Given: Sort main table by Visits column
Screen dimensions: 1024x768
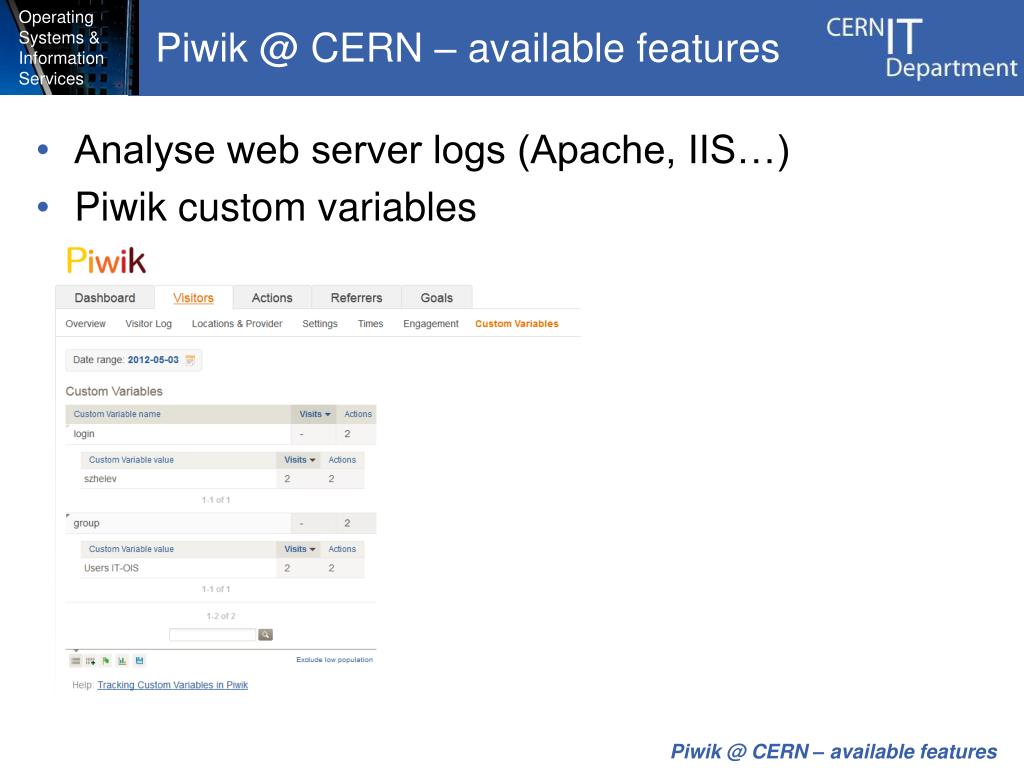Looking at the screenshot, I should (315, 414).
